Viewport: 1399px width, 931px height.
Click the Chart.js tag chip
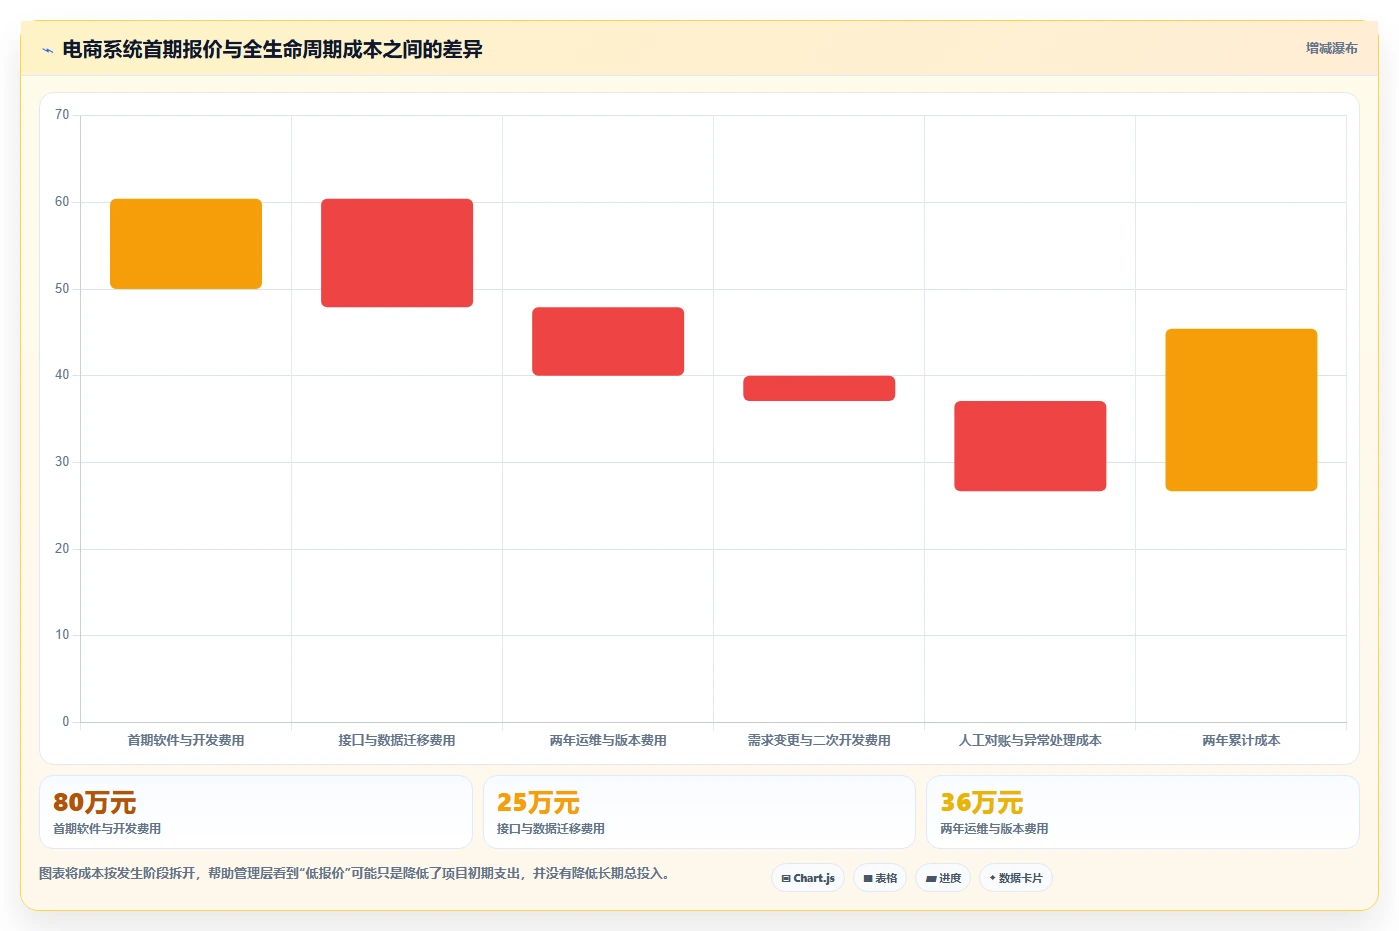808,878
